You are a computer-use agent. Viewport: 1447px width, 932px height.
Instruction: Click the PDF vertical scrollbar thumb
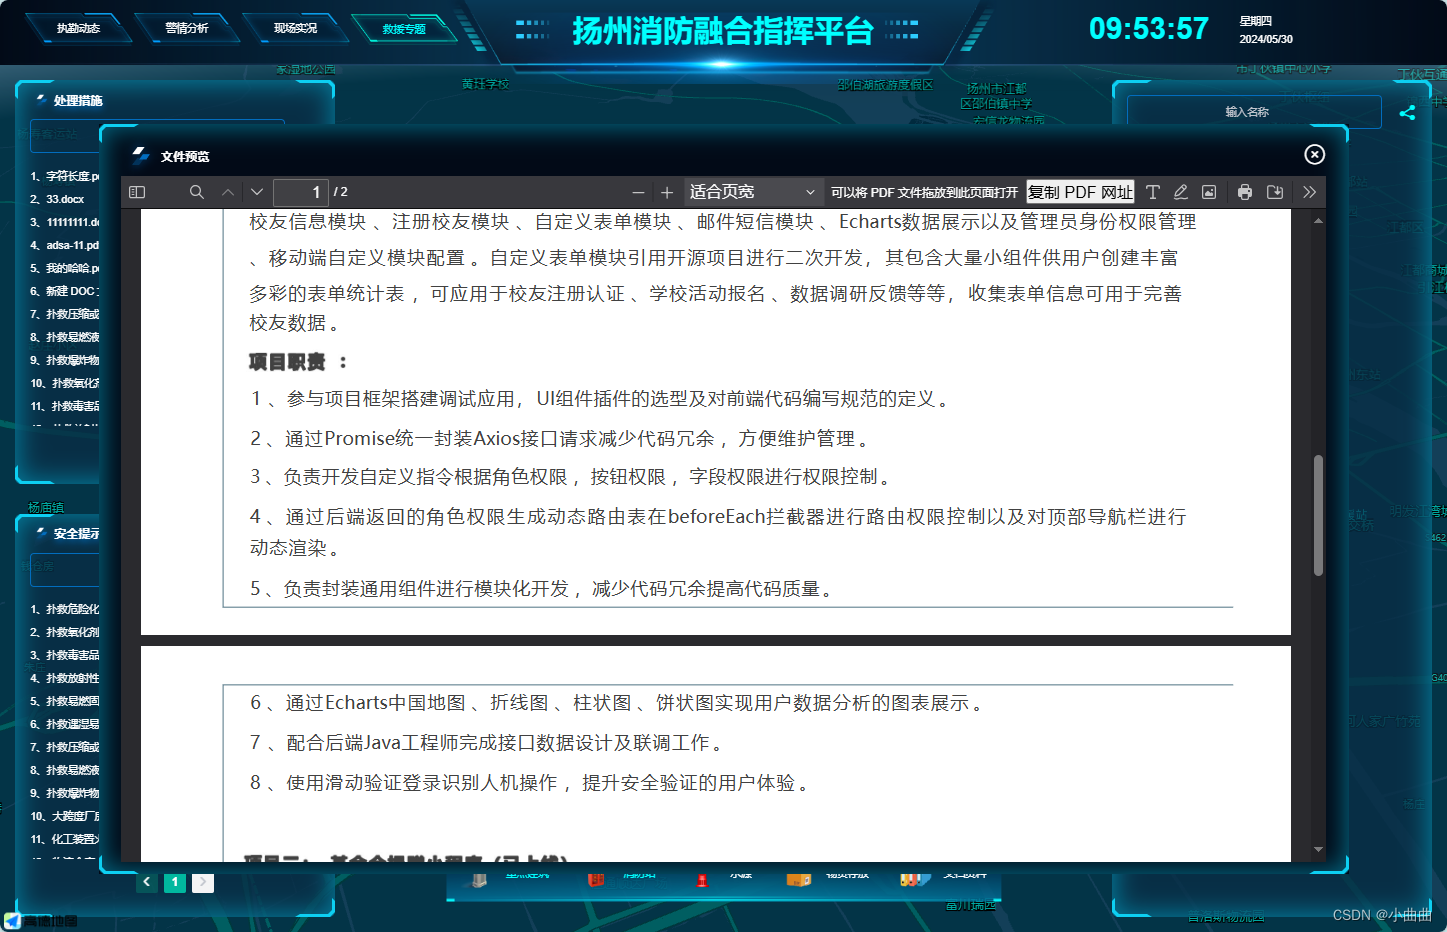pos(1318,515)
